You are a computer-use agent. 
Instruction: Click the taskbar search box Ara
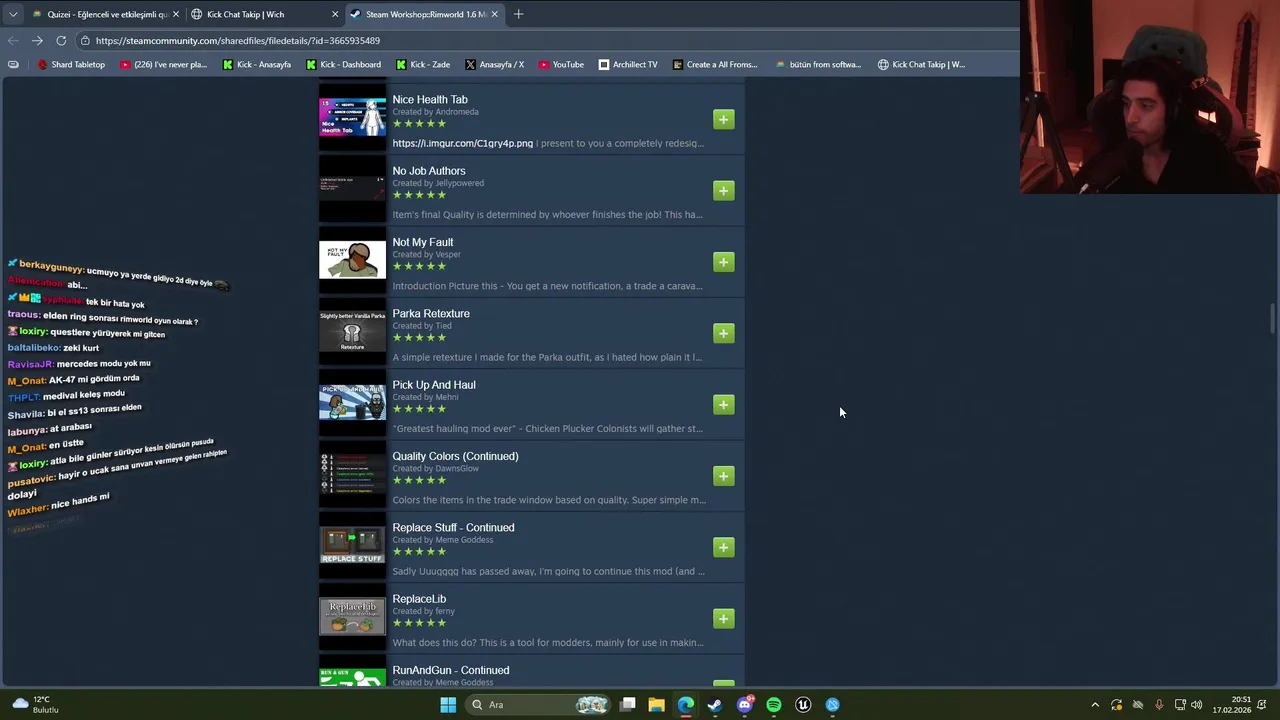click(x=539, y=705)
